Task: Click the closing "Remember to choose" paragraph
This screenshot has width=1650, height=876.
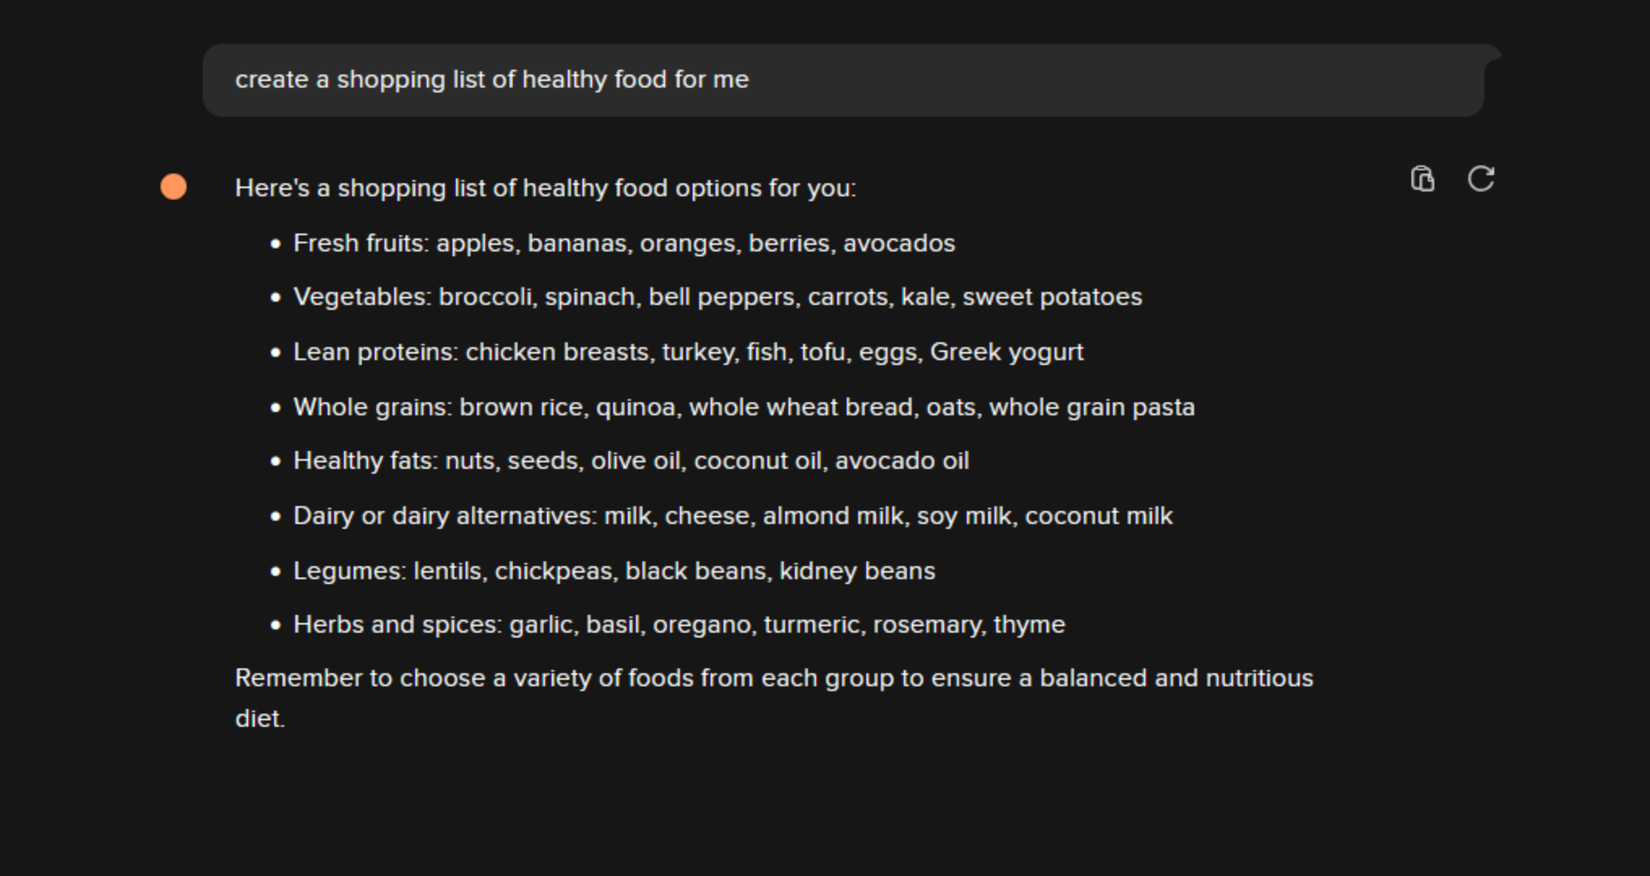Action: pyautogui.click(x=773, y=679)
